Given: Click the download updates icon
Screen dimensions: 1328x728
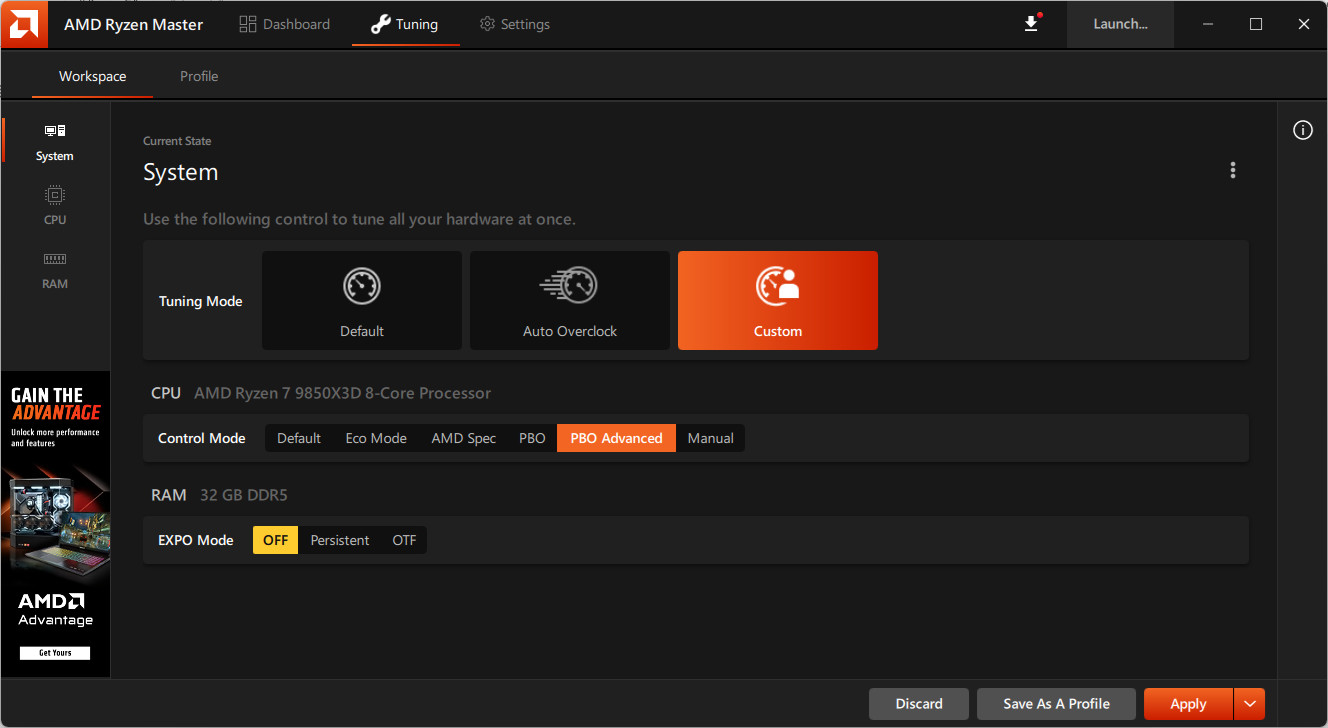Looking at the screenshot, I should (x=1032, y=24).
